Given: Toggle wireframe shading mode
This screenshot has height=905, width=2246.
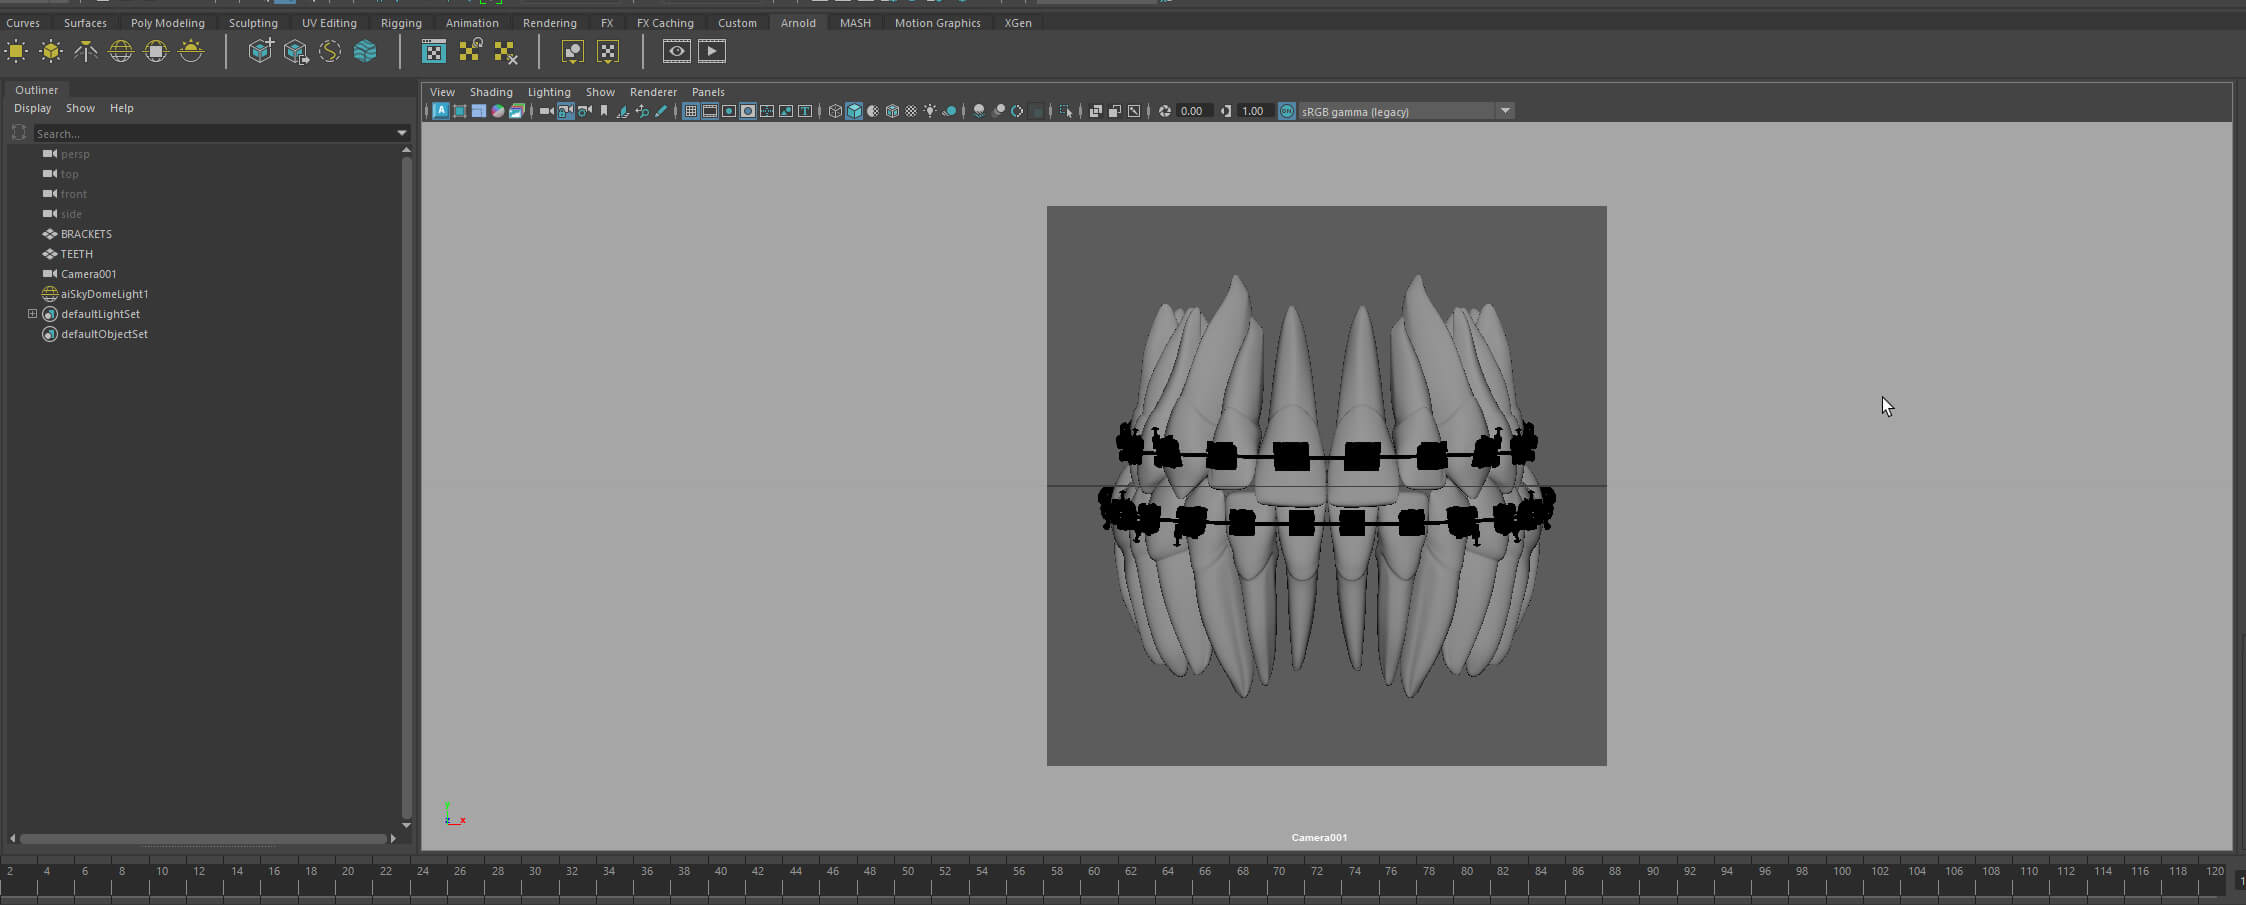Looking at the screenshot, I should (835, 111).
